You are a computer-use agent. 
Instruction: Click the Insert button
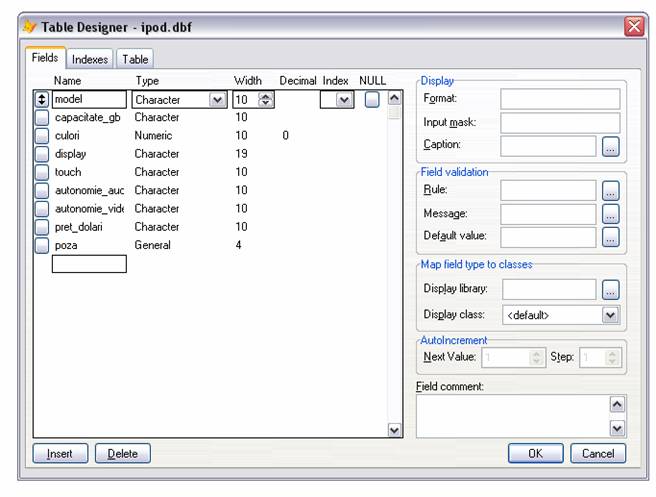(60, 454)
